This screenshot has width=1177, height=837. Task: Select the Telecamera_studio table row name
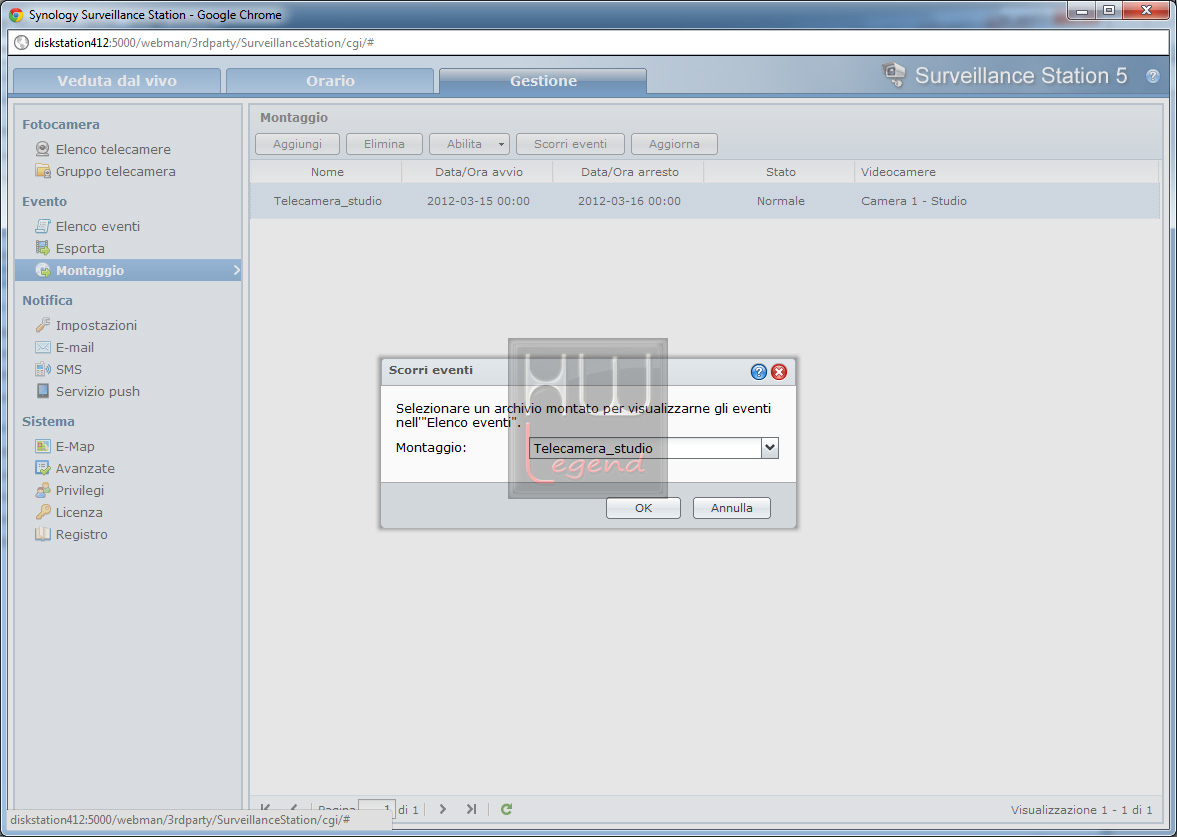coord(327,201)
